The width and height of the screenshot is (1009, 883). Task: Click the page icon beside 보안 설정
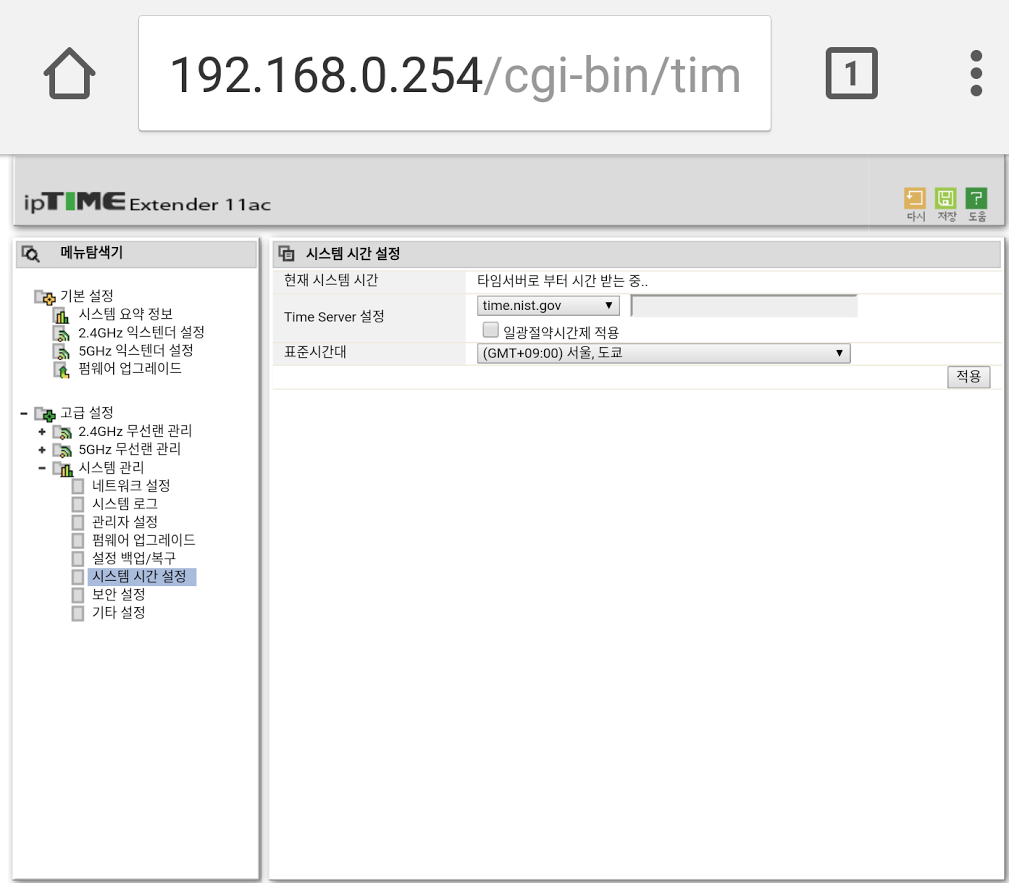pos(78,595)
